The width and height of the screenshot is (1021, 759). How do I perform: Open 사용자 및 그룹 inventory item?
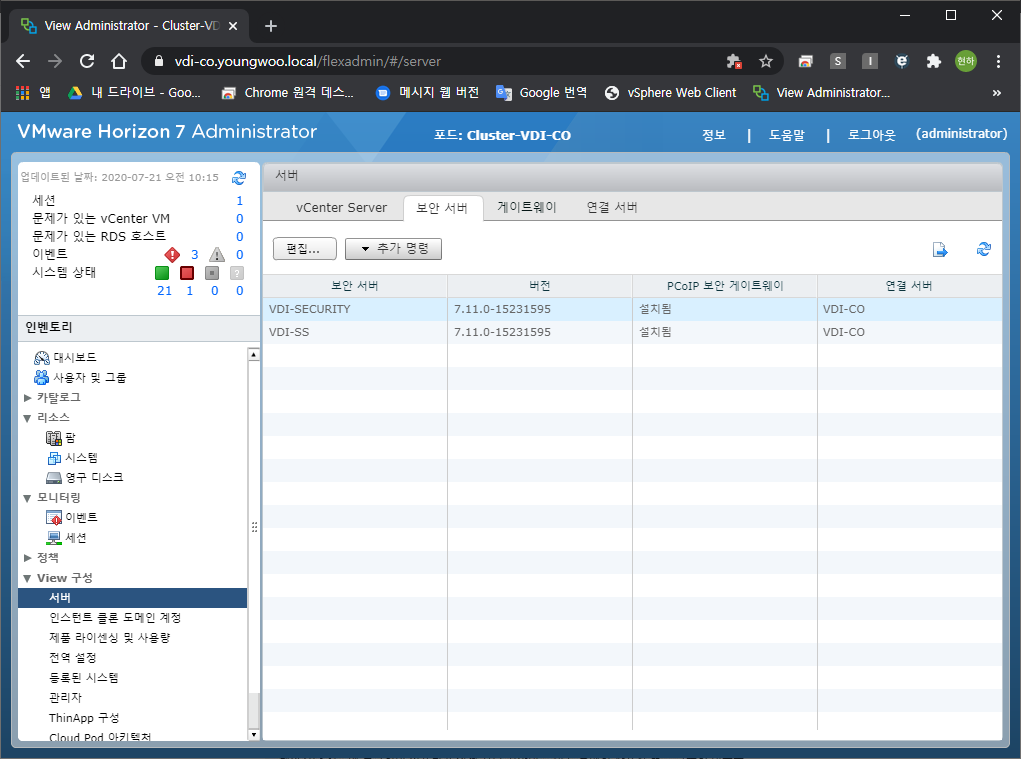[x=79, y=378]
